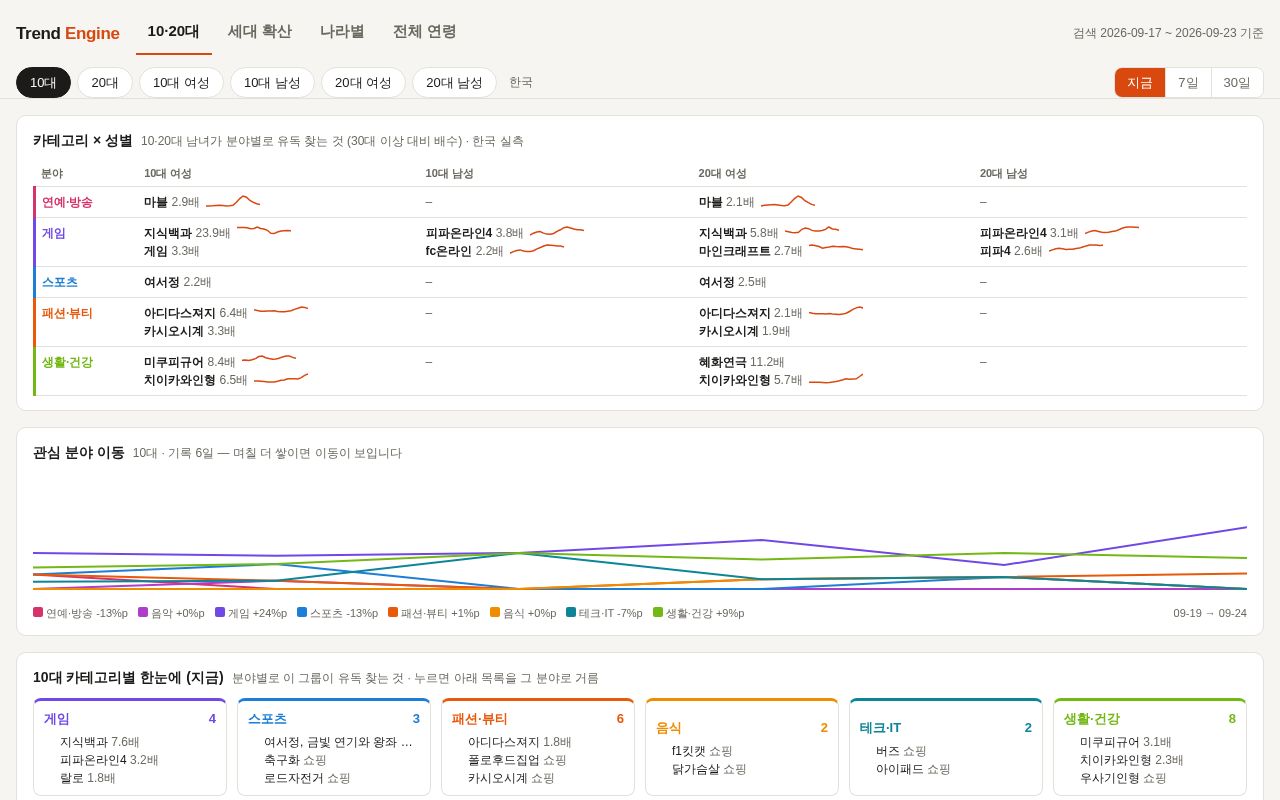1280x800 pixels.
Task: Click the 연예·방송 -13%p legend swatch
Action: pyautogui.click(x=38, y=612)
